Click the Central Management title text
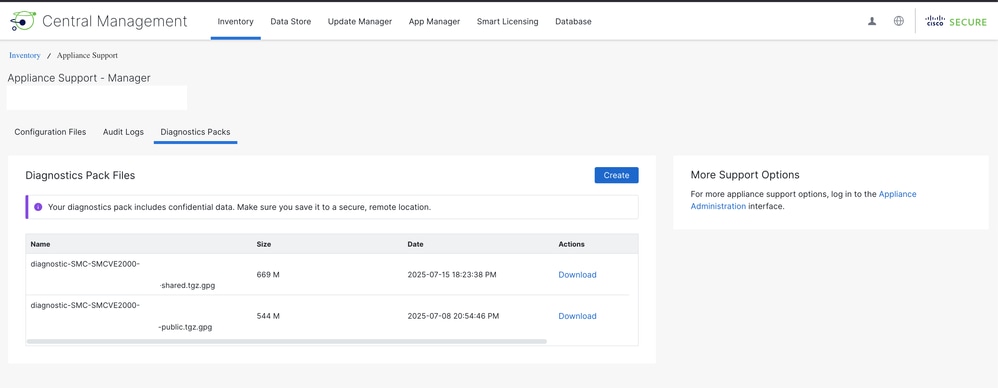The image size is (998, 388). click(x=115, y=21)
